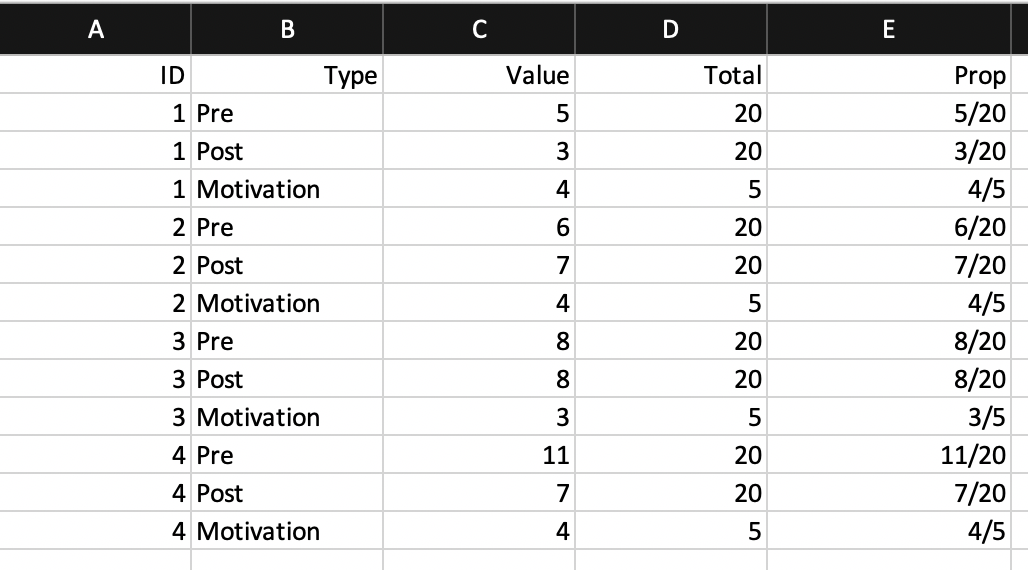Select column D header
The height and width of the screenshot is (570, 1028).
coord(671,30)
